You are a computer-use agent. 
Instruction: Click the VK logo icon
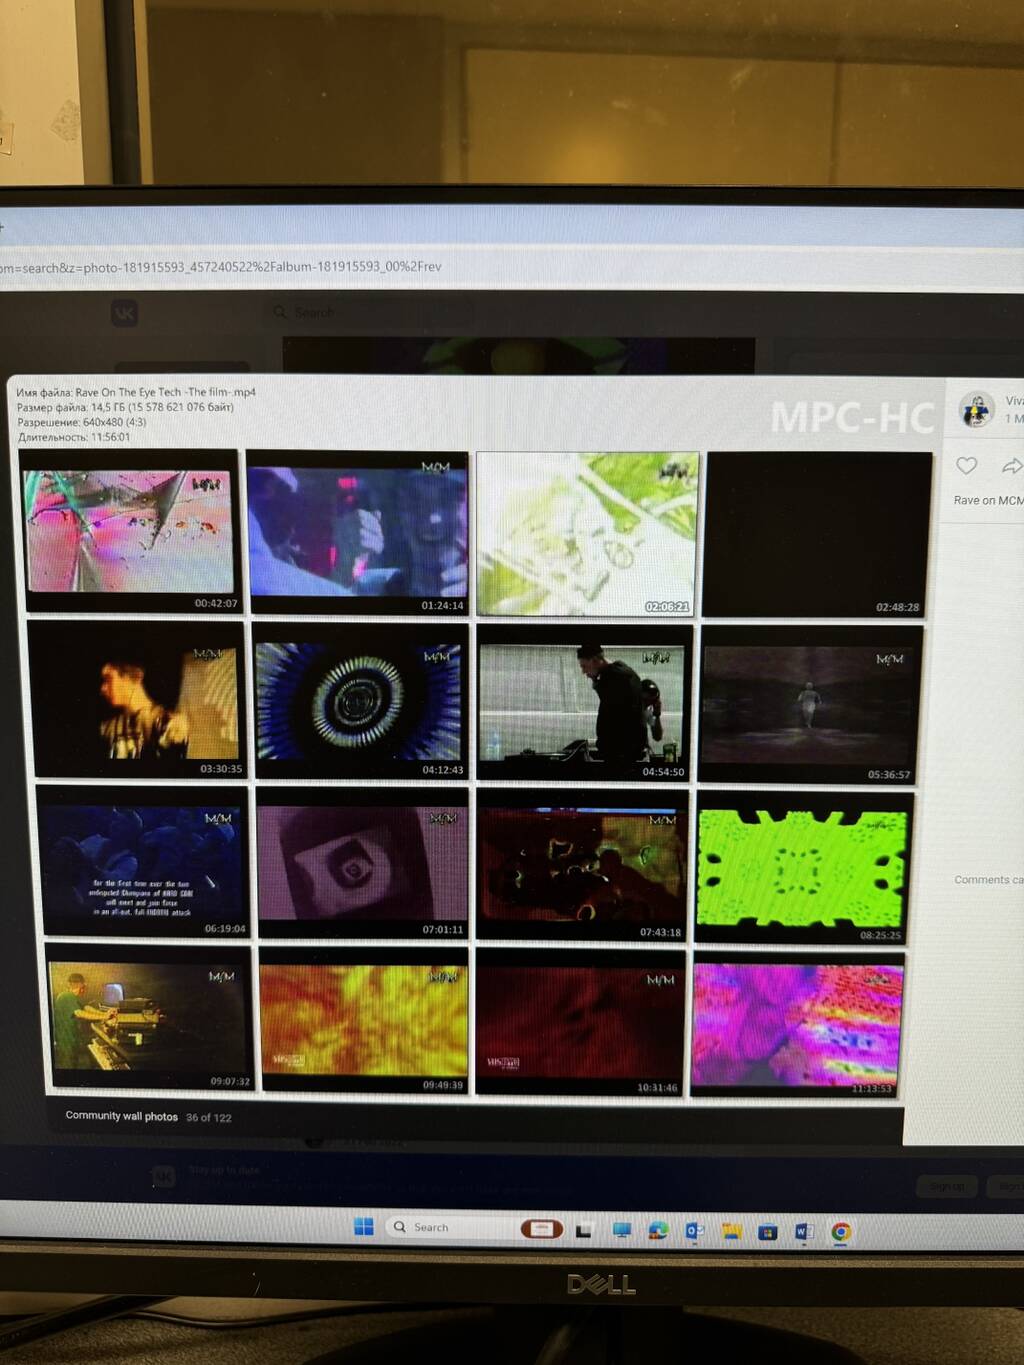click(124, 314)
